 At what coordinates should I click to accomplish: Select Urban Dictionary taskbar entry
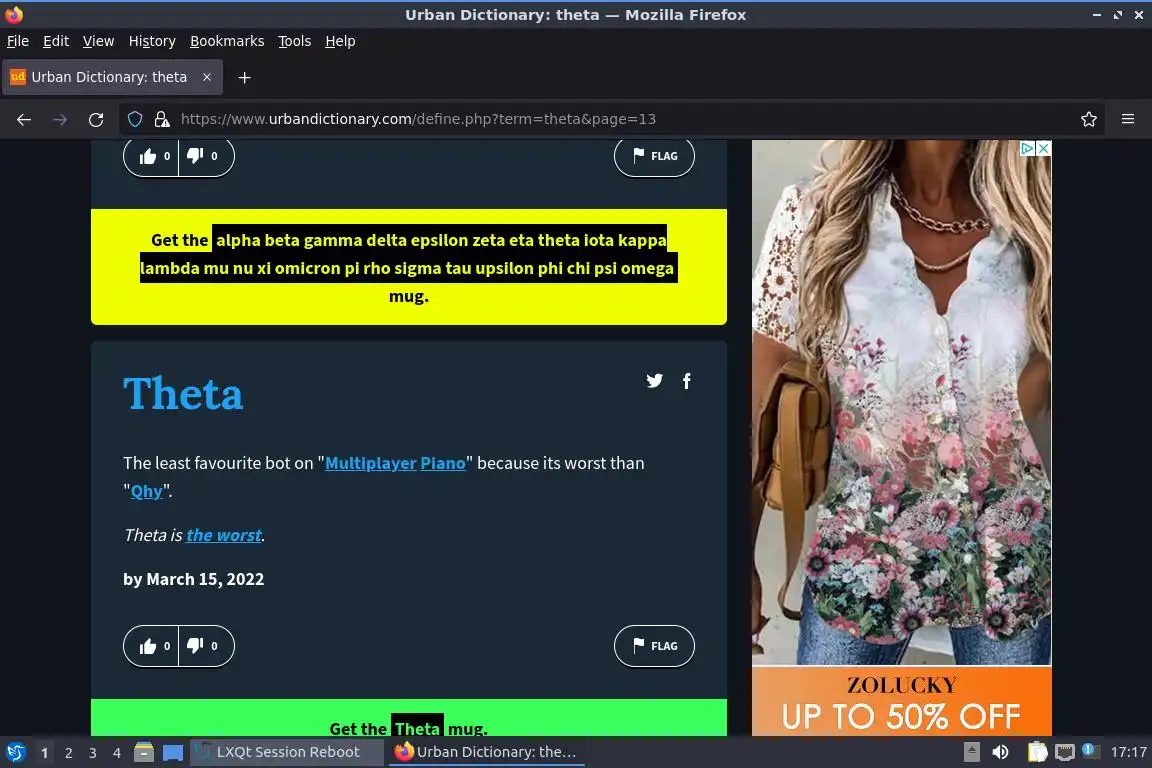(486, 752)
